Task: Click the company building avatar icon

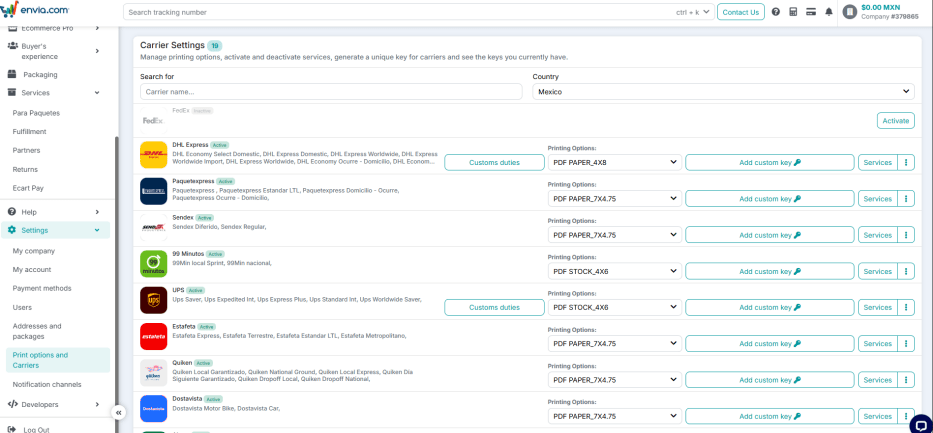Action: pos(850,12)
